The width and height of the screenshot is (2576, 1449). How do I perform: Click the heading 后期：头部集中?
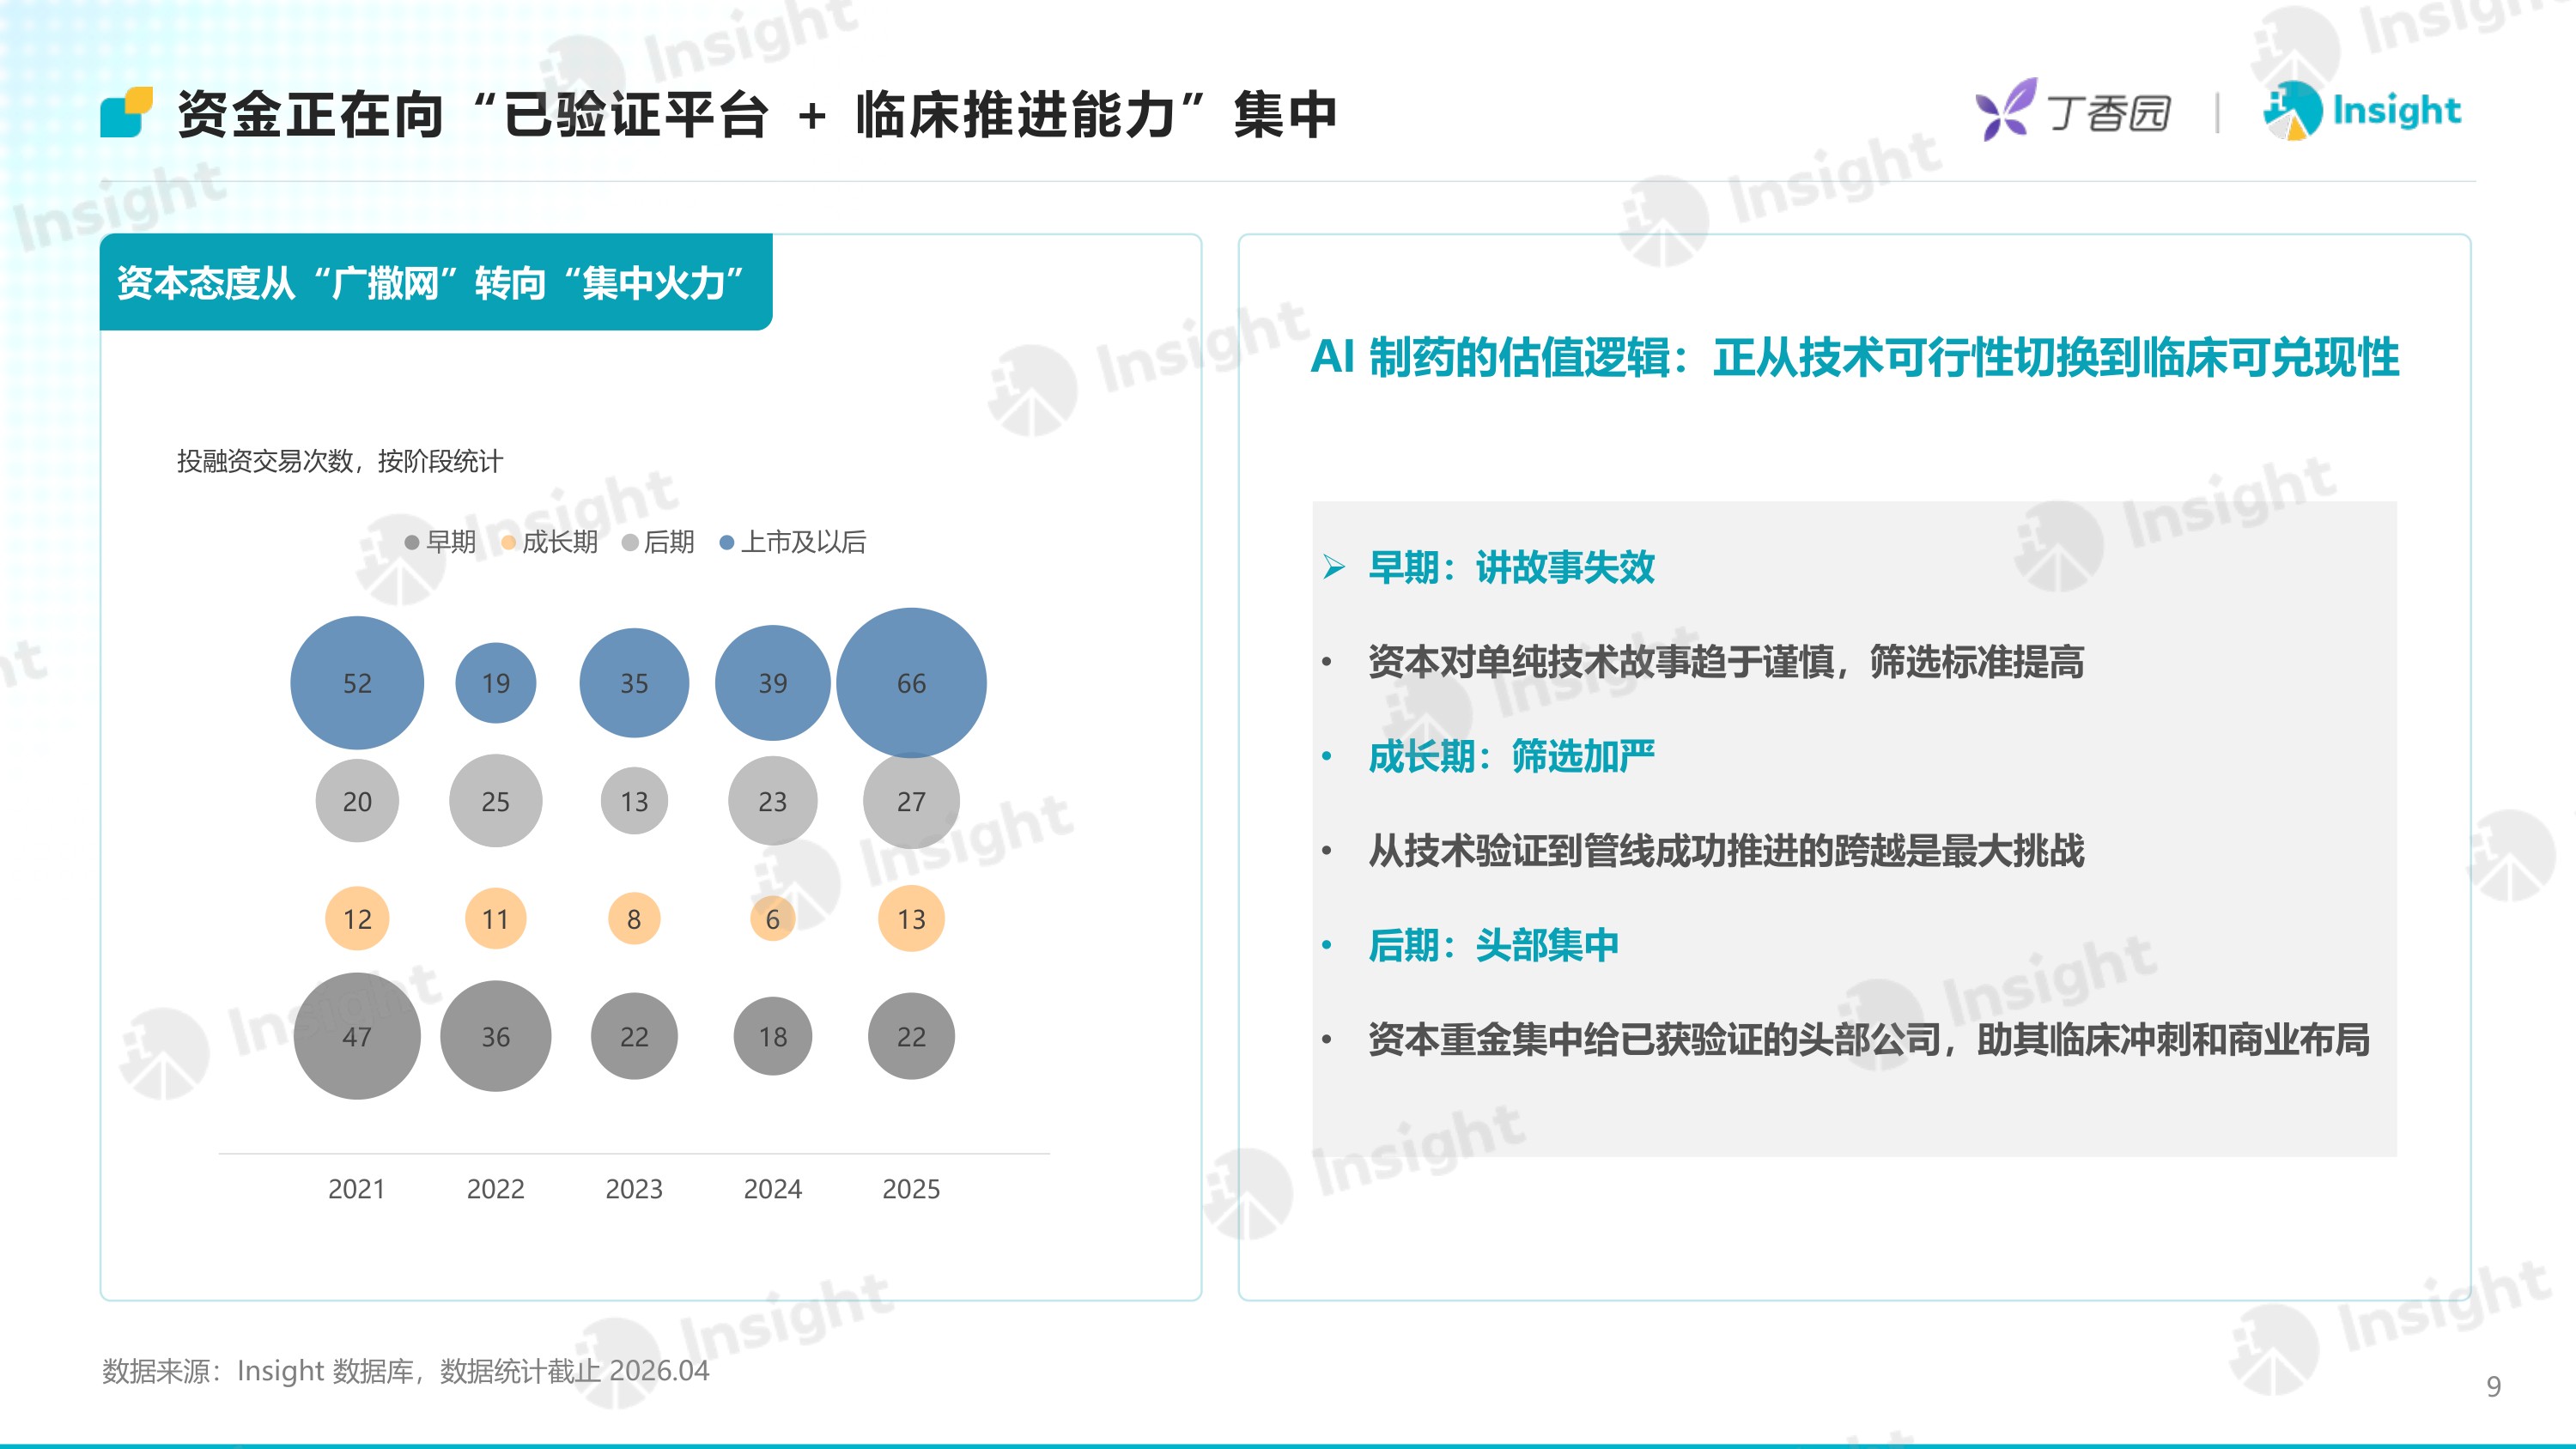point(1494,945)
